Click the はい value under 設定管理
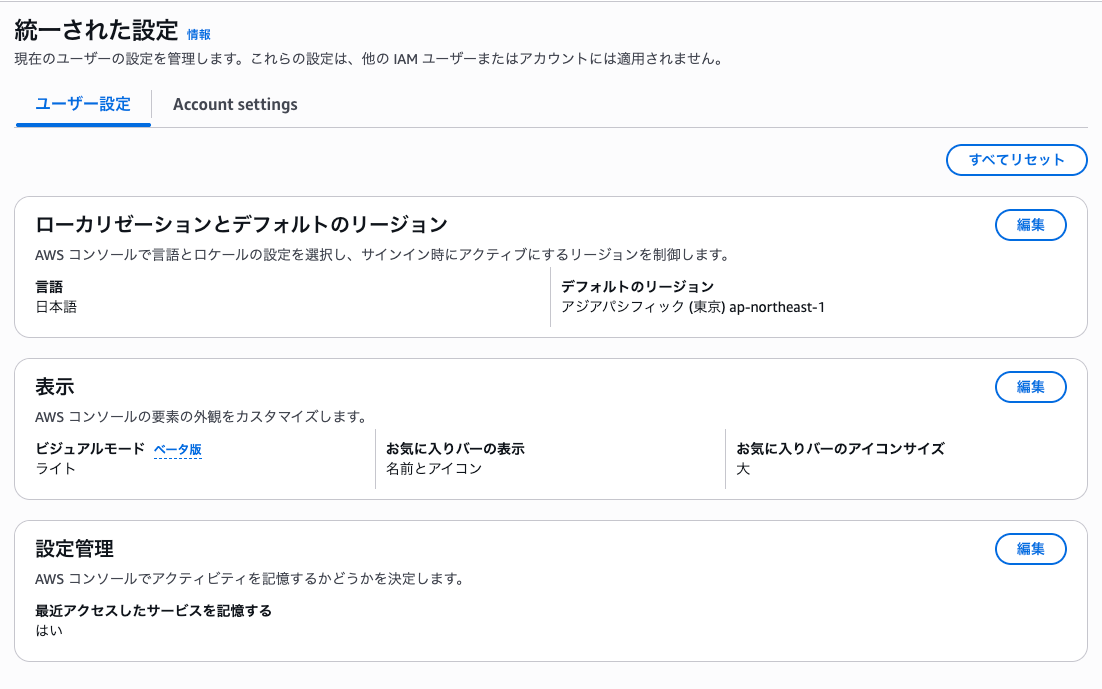1102x689 pixels. click(x=49, y=630)
